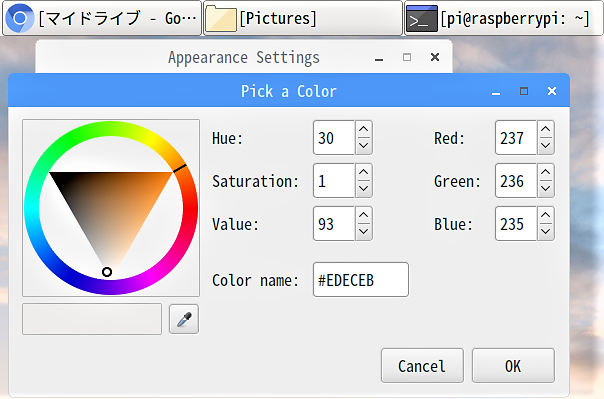This screenshot has width=604, height=399.
Task: Increase the Value spinner
Action: 364,215
